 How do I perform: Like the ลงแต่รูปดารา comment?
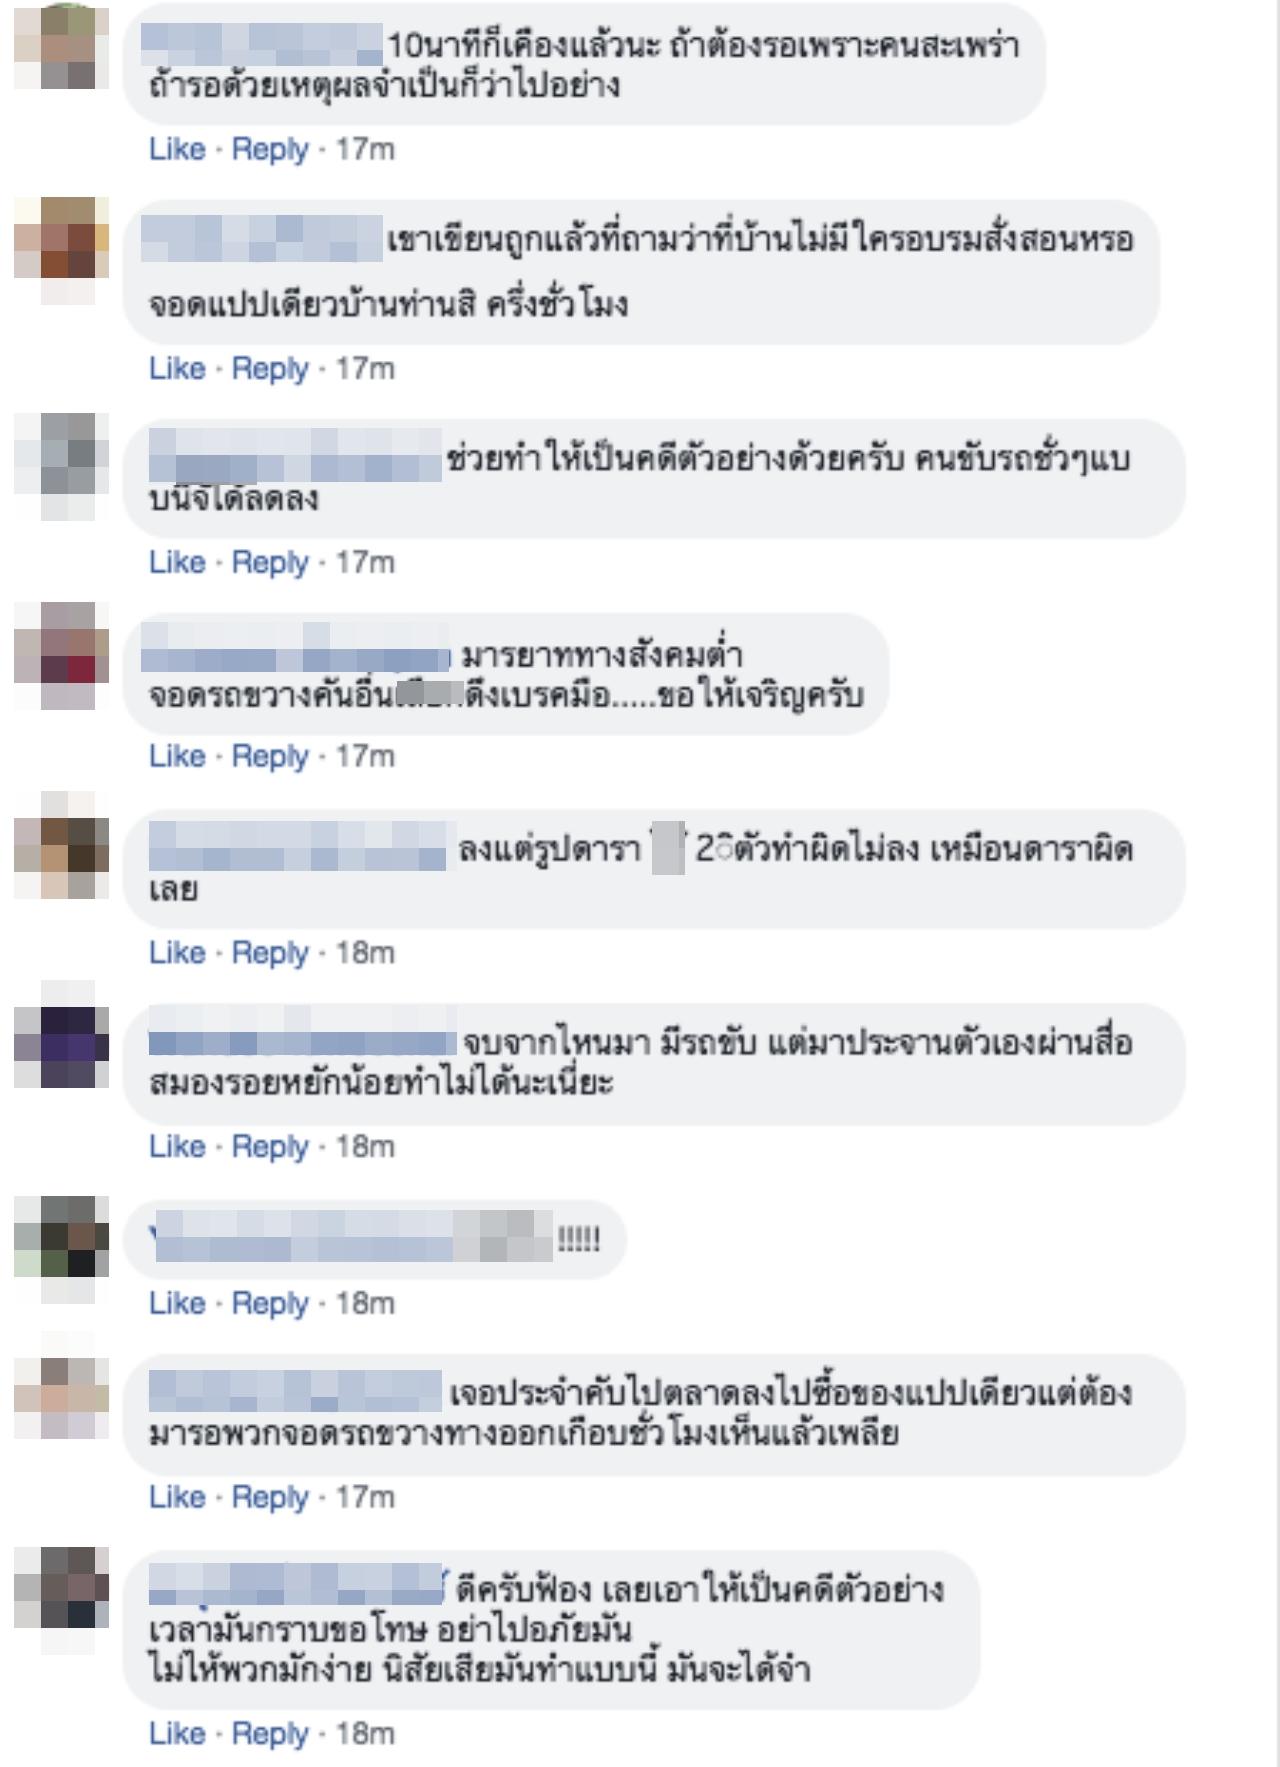[x=177, y=952]
